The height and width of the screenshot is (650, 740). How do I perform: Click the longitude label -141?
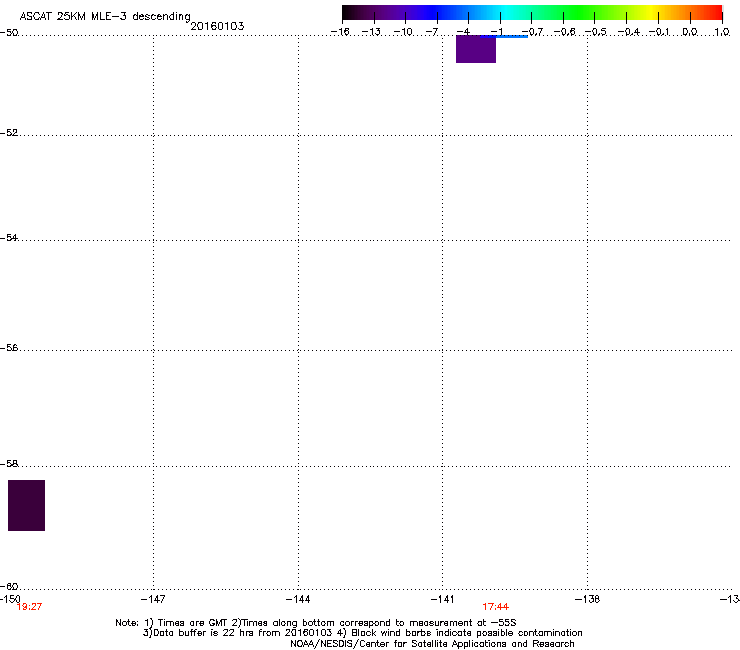point(442,599)
